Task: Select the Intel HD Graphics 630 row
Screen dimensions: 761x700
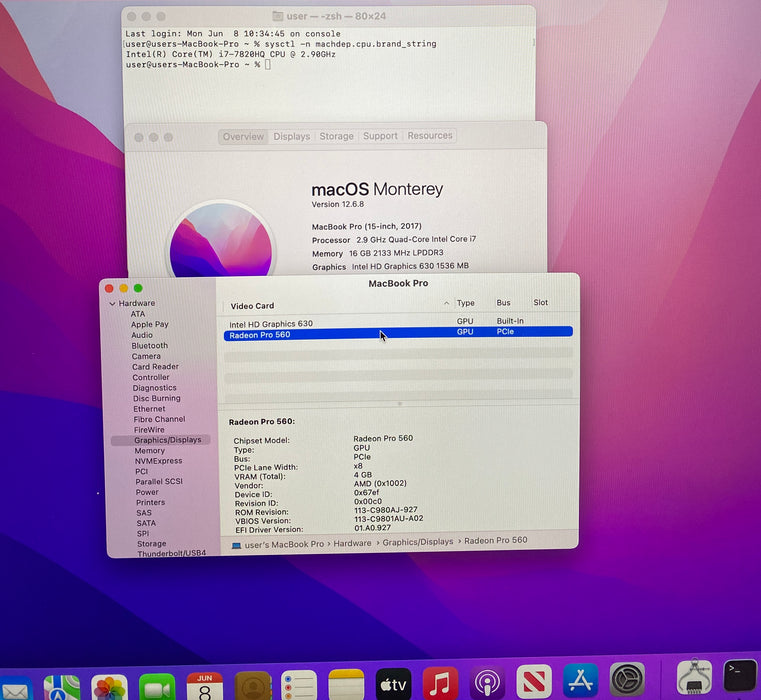Action: click(398, 323)
